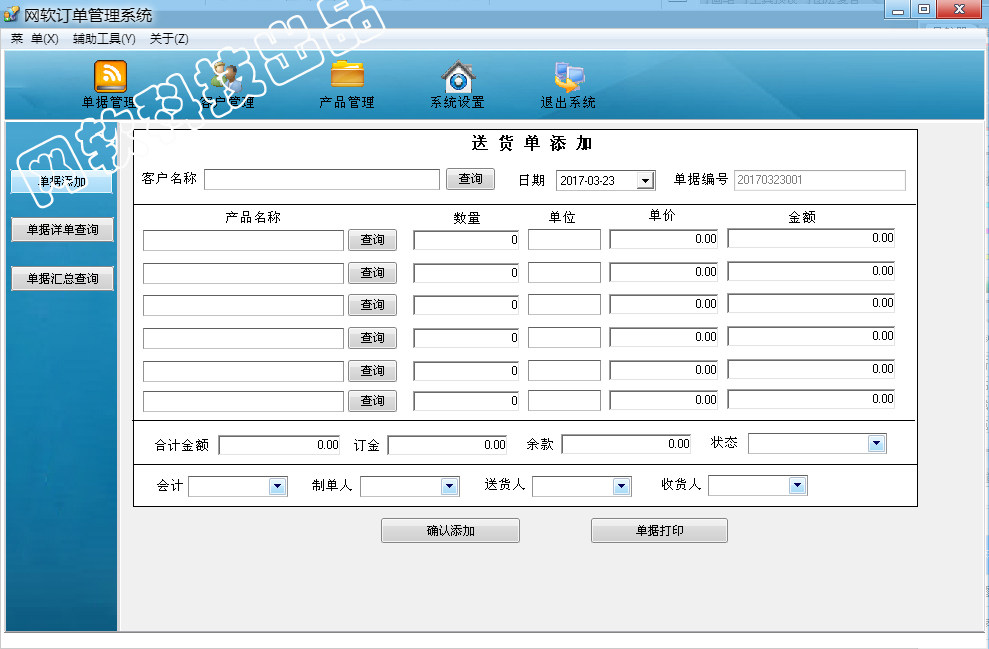Open the 会计 combo box

pos(278,486)
